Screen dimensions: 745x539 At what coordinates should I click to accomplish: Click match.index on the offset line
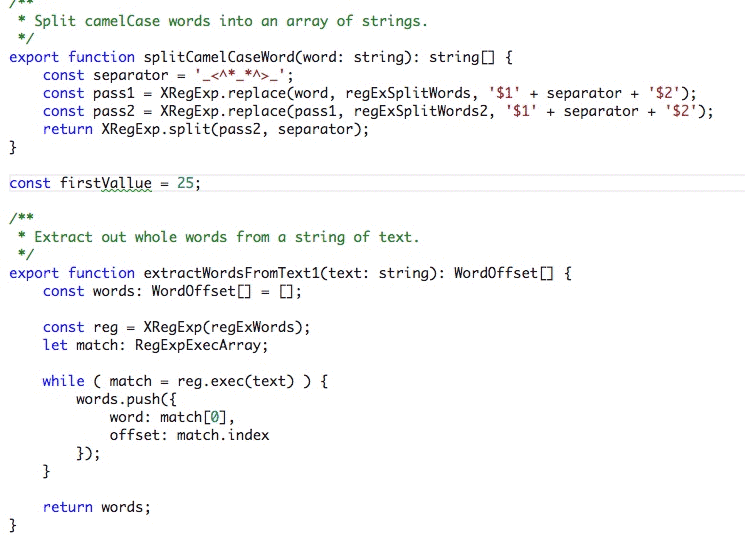click(223, 435)
